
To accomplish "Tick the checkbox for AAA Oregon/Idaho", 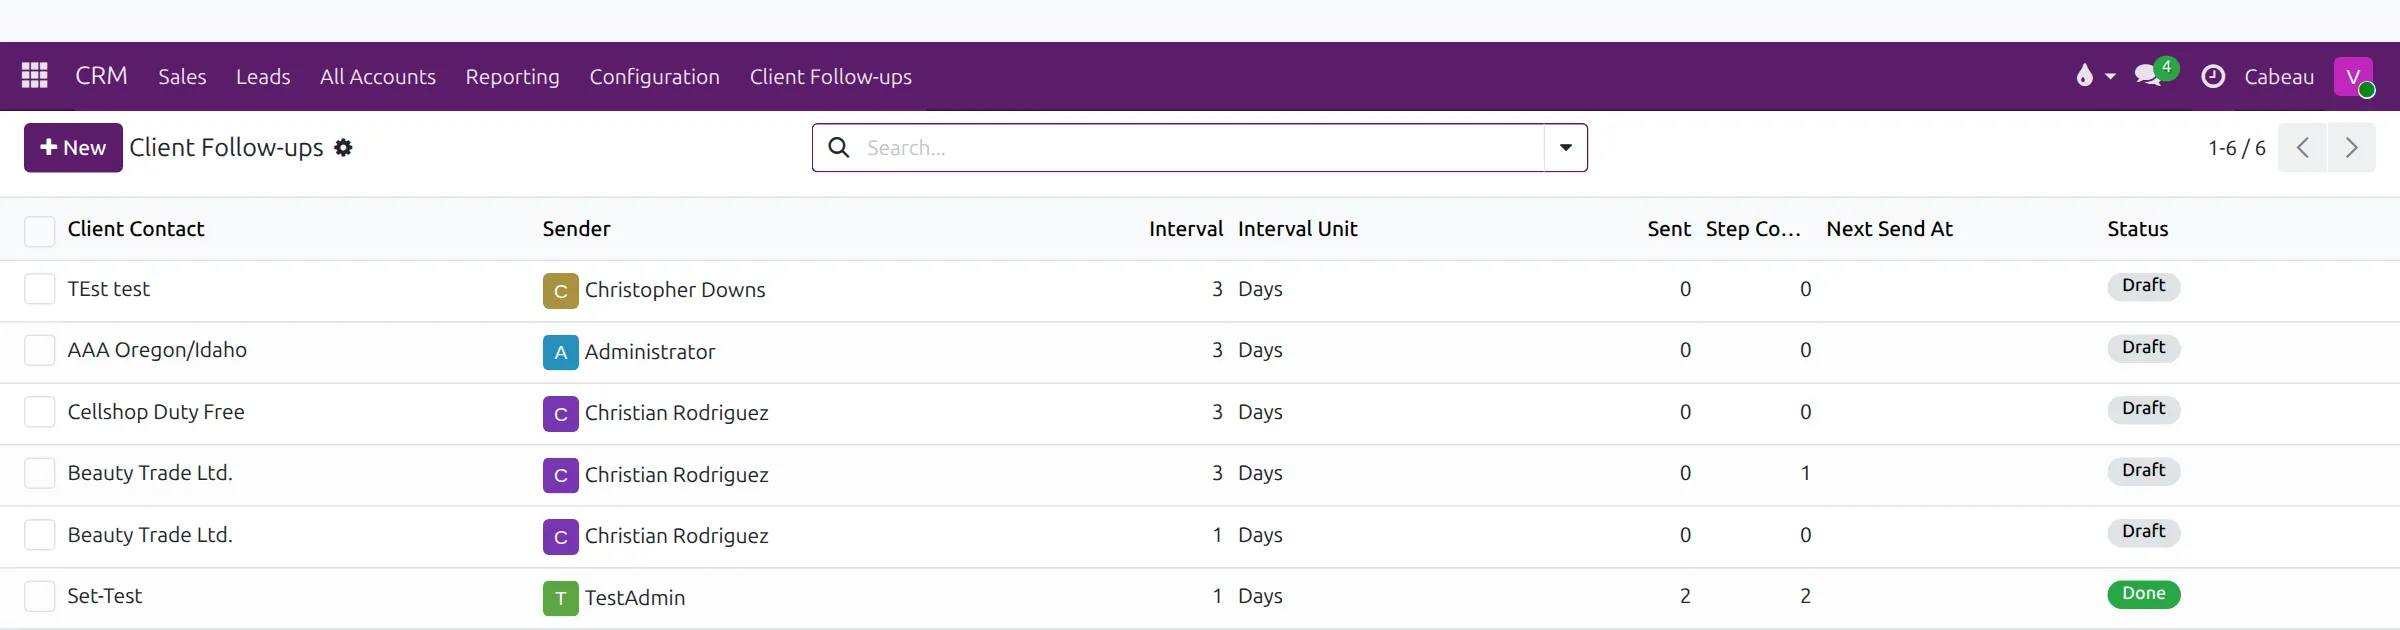I will coord(39,350).
